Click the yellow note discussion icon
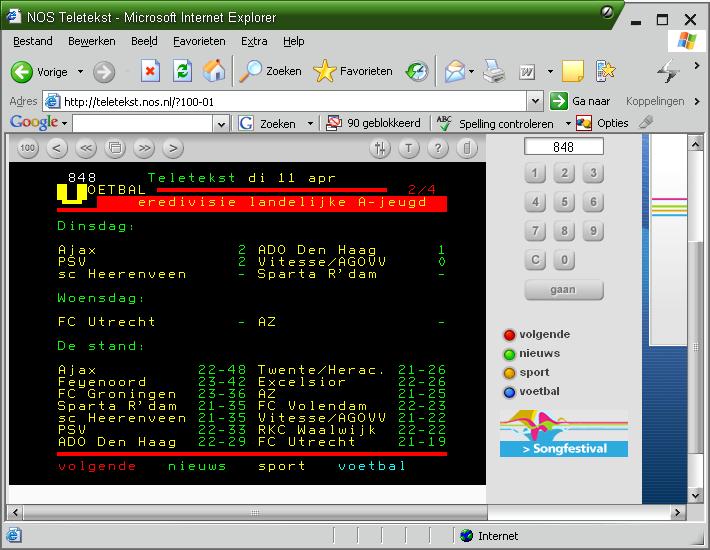This screenshot has width=710, height=550. click(x=573, y=71)
